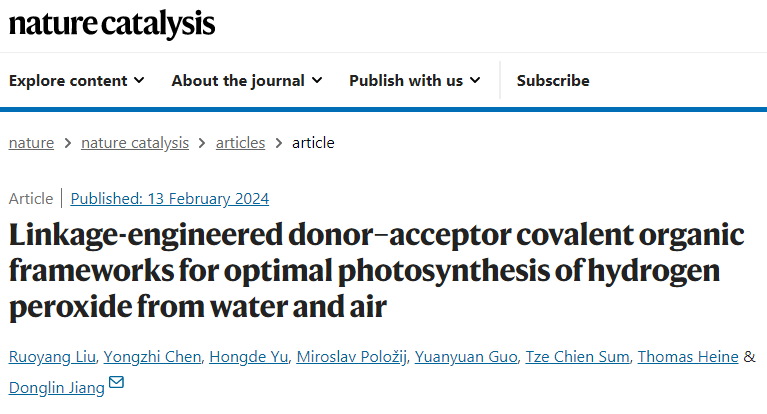Click the Subscribe link
The image size is (767, 414).
pos(553,80)
